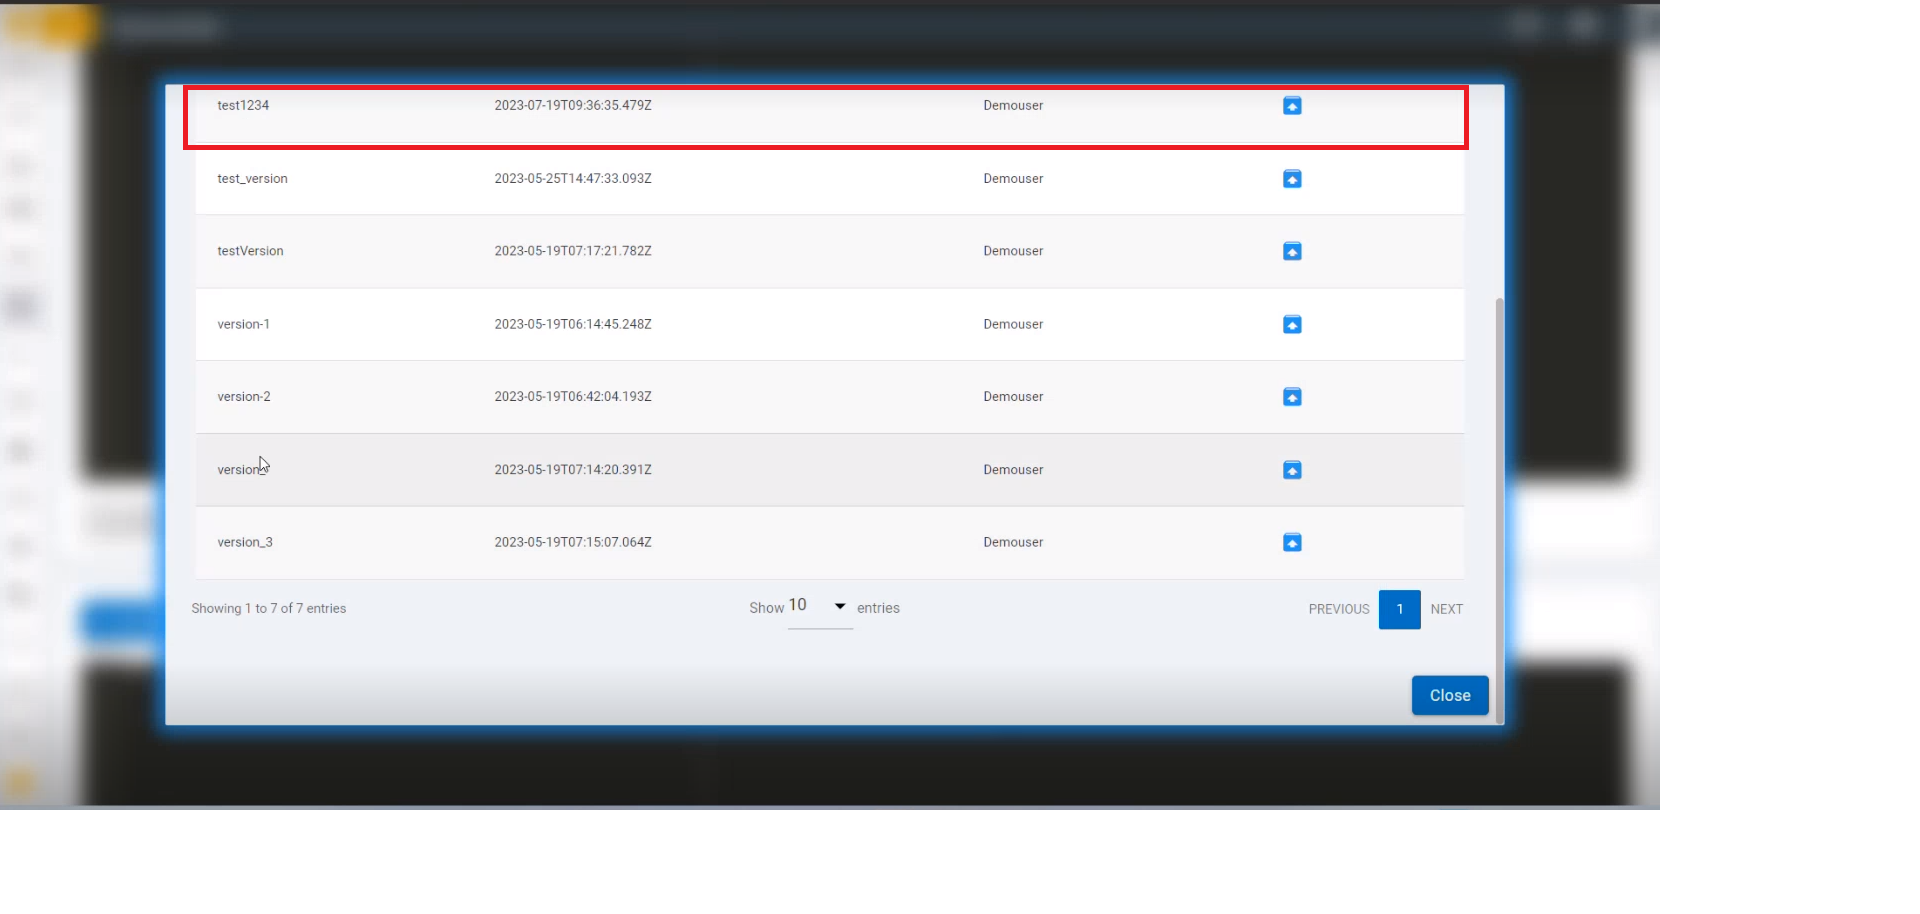Go to page 1 in pagination
Image resolution: width=1920 pixels, height=914 pixels.
pos(1399,609)
